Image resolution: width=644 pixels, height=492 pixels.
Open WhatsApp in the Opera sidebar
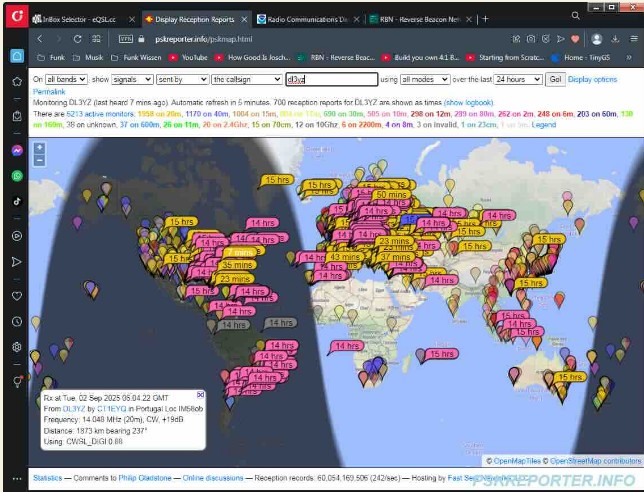17,175
